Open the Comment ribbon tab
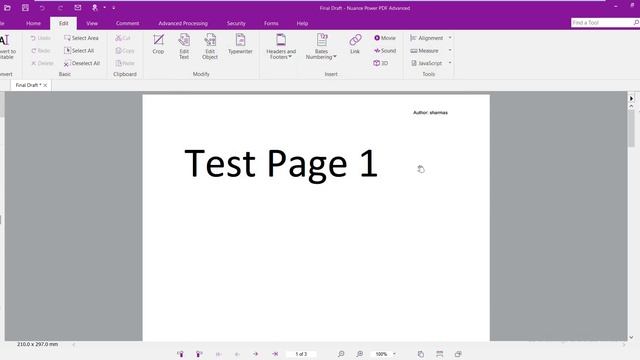The image size is (640, 360). click(127, 23)
